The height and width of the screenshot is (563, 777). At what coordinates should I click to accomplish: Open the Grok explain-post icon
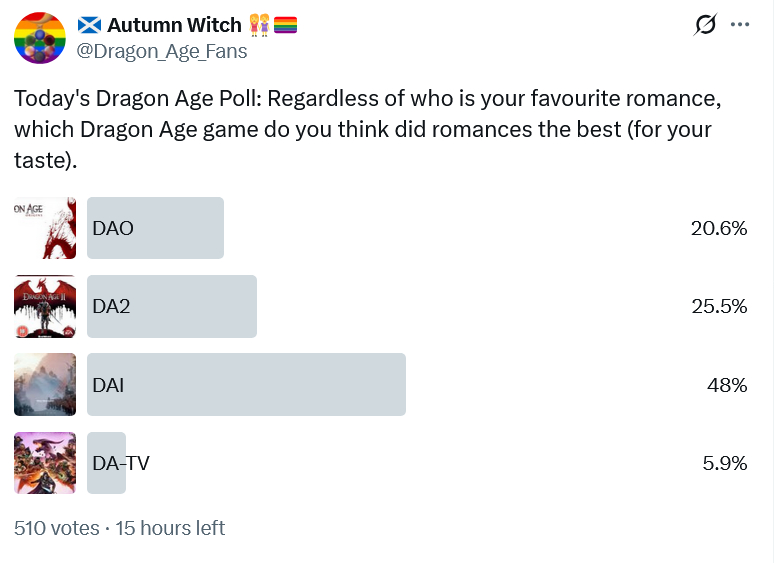[x=705, y=25]
